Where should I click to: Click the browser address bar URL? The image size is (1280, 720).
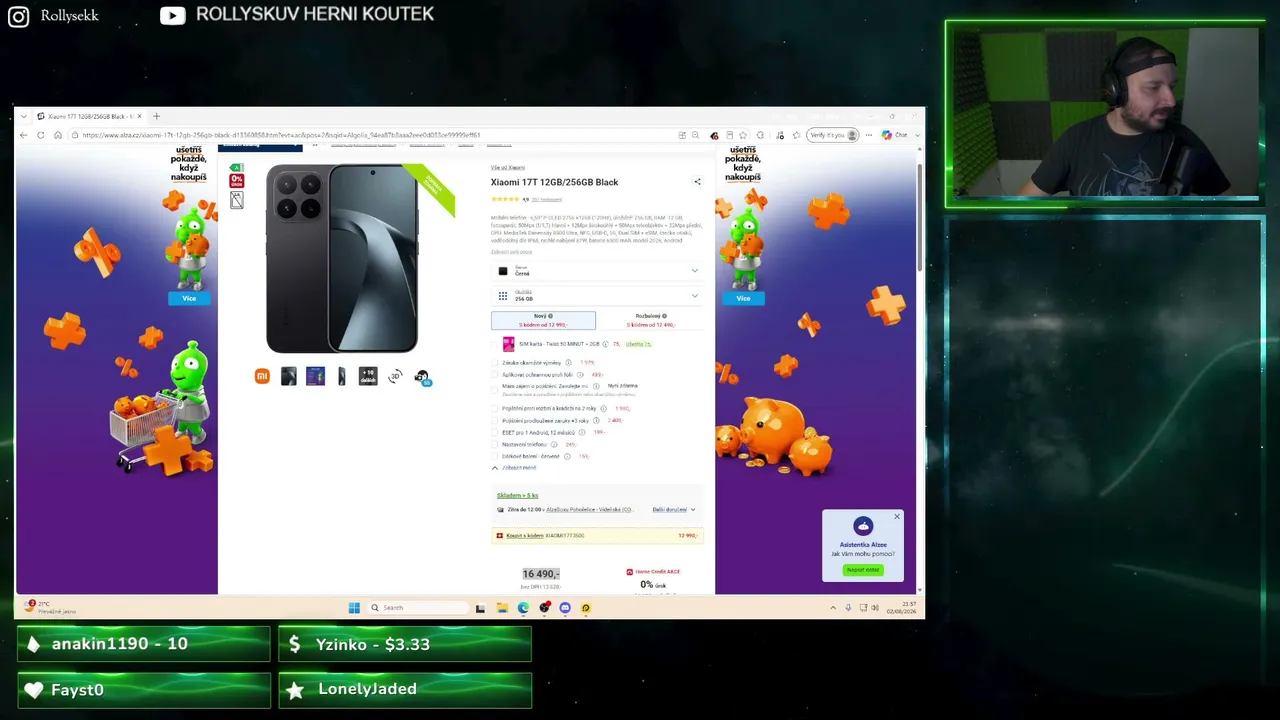281,135
